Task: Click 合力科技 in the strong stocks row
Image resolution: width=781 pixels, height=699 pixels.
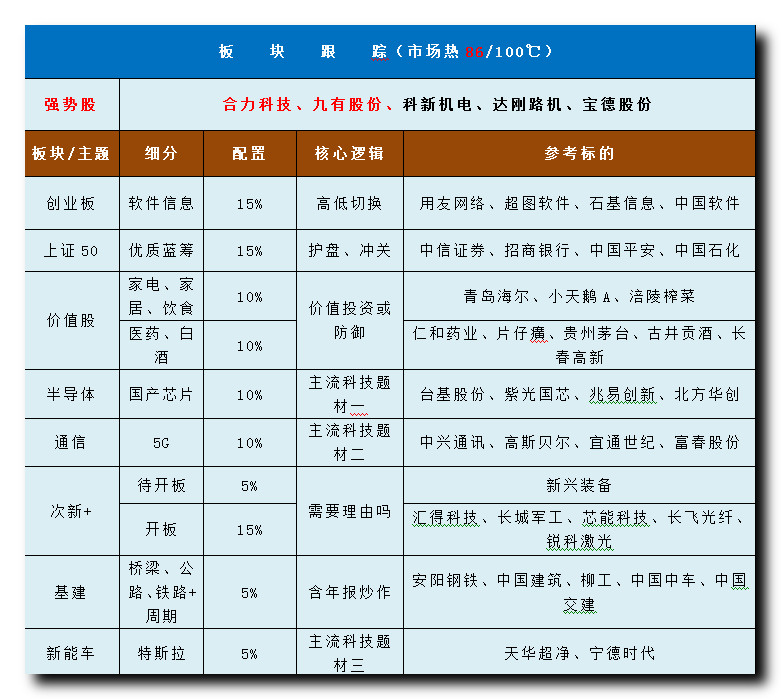Action: point(256,104)
